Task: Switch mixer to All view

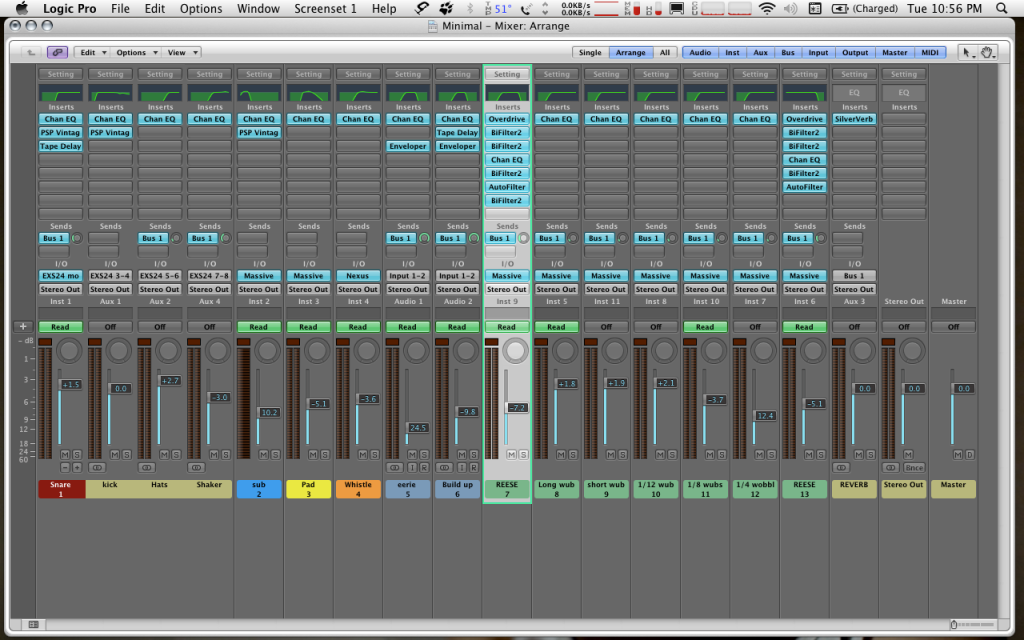Action: (664, 52)
